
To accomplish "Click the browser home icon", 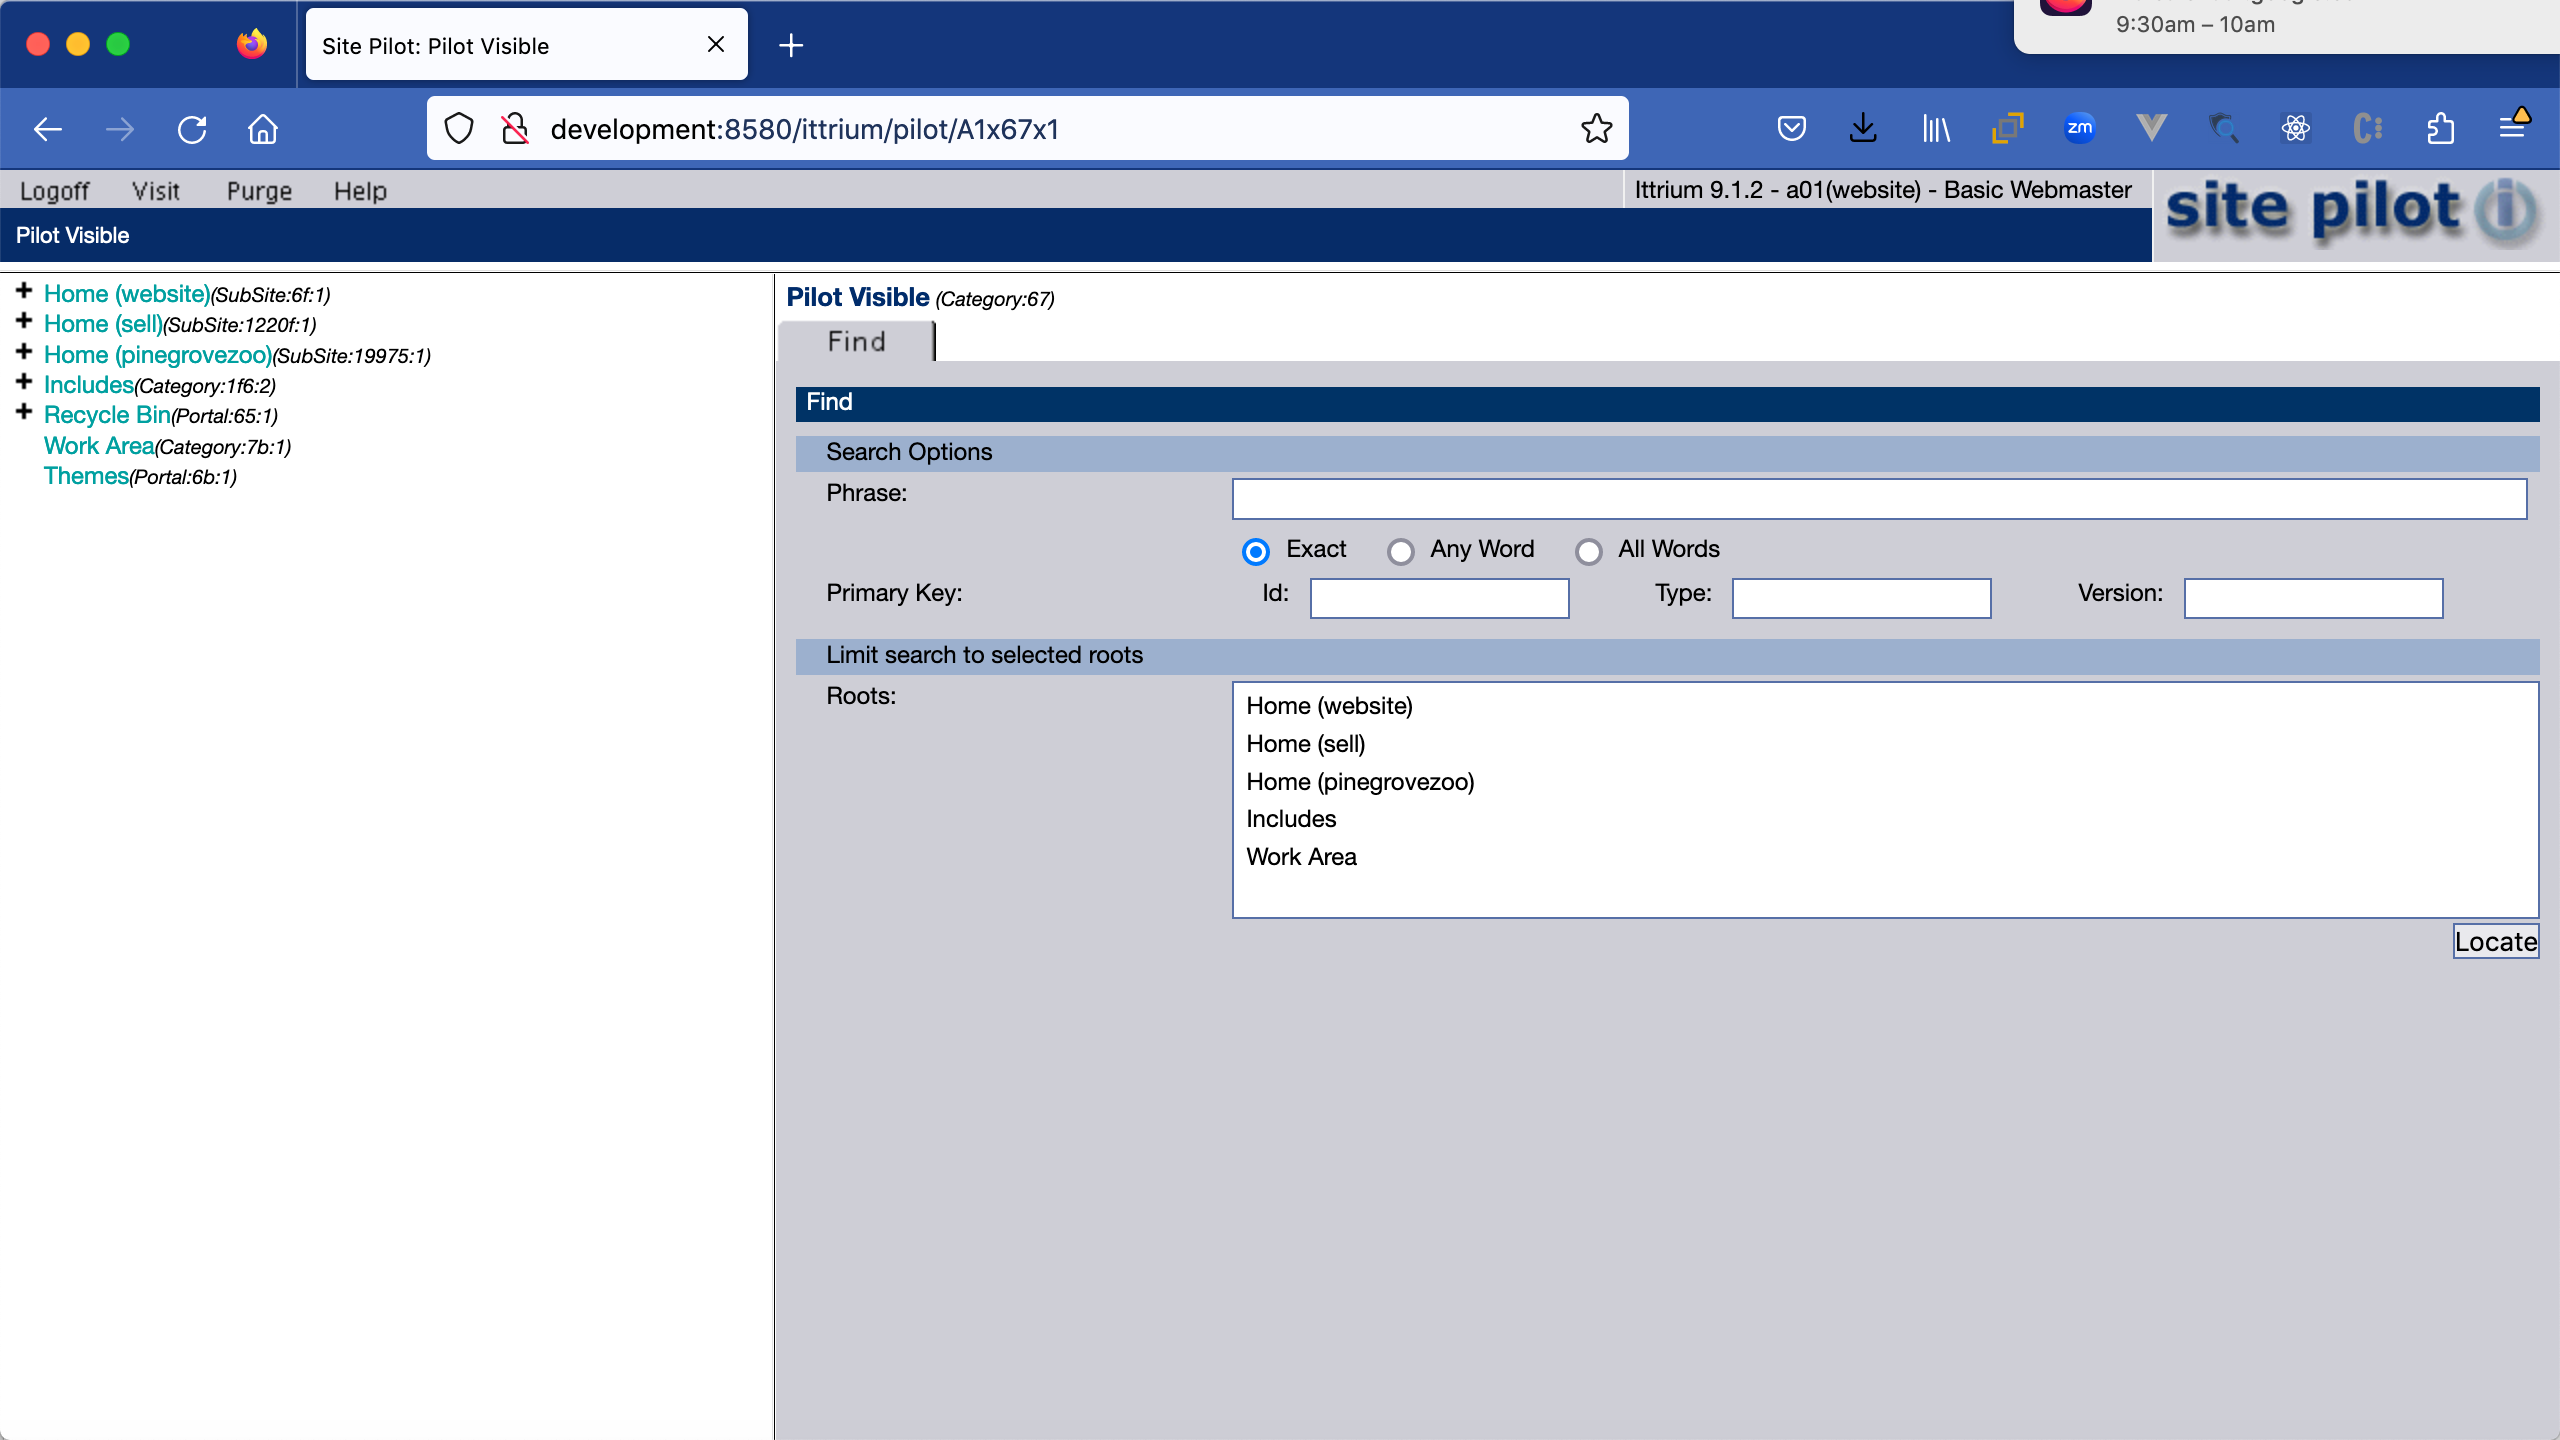I will tap(263, 129).
